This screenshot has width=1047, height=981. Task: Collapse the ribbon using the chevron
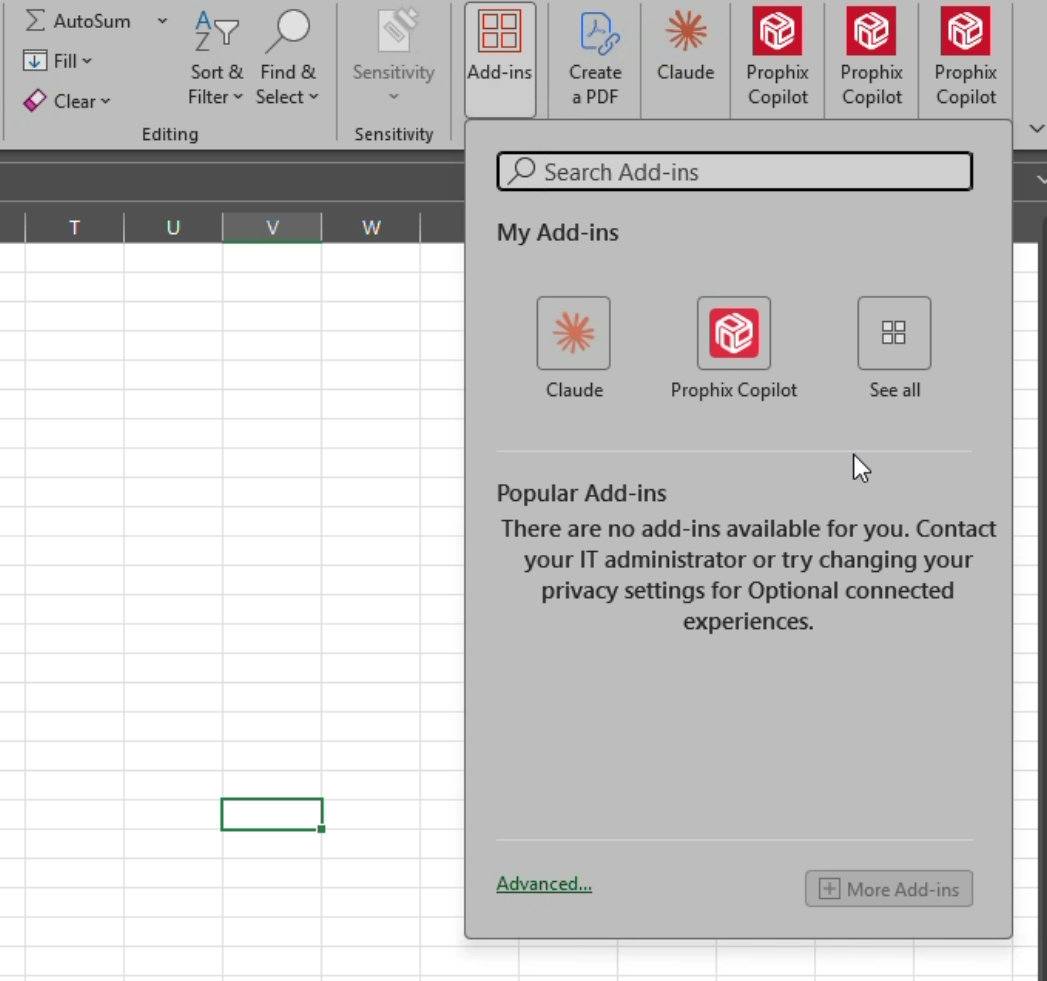tap(1036, 128)
